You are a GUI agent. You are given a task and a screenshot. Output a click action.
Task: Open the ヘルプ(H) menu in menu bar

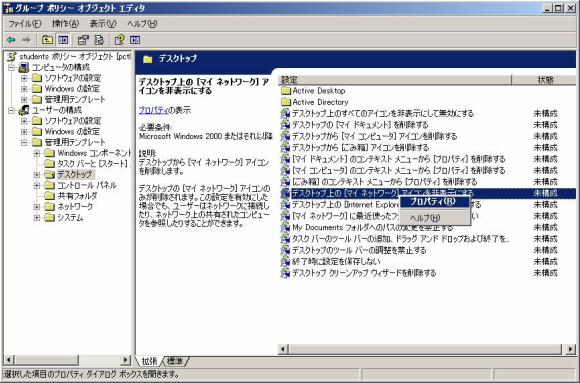[142, 24]
